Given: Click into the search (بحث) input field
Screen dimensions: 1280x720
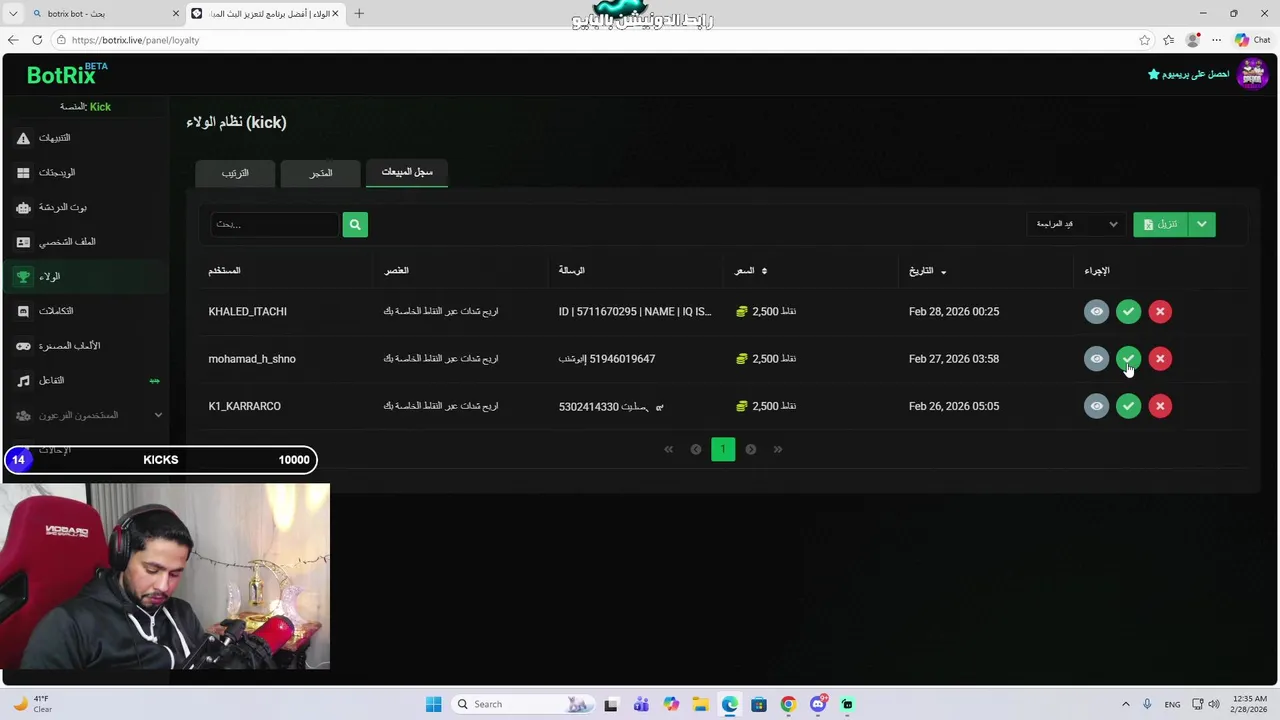Looking at the screenshot, I should pyautogui.click(x=275, y=225).
